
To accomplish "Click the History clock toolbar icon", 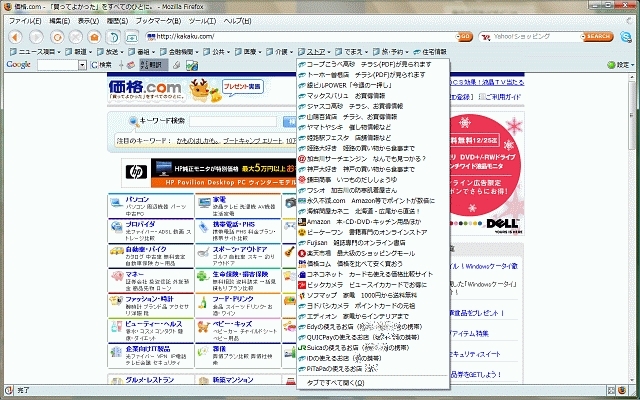I will coord(113,37).
